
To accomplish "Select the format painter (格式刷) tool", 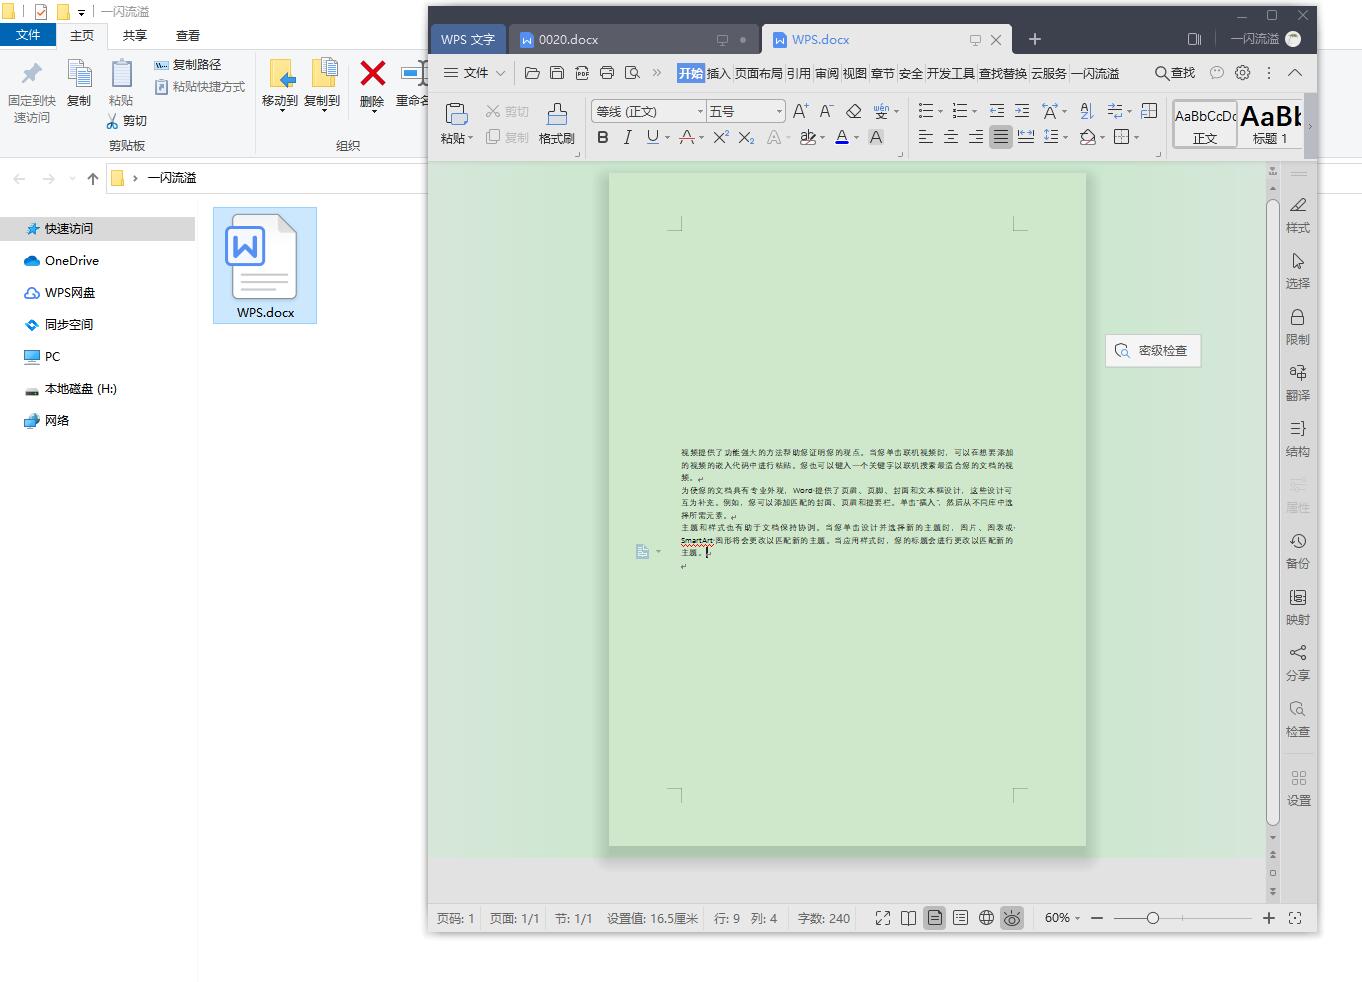I will [x=556, y=122].
